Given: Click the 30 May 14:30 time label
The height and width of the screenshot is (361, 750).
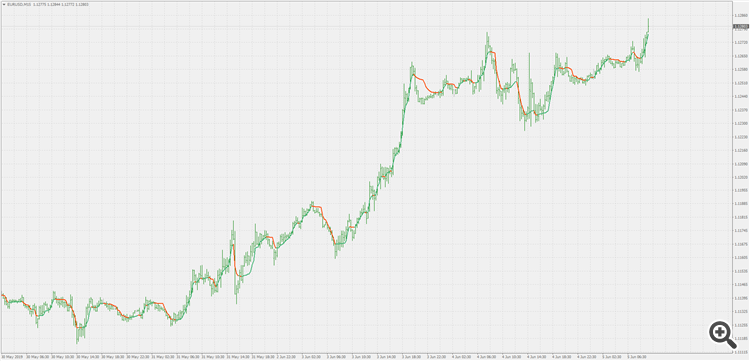Looking at the screenshot, I should pos(87,357).
